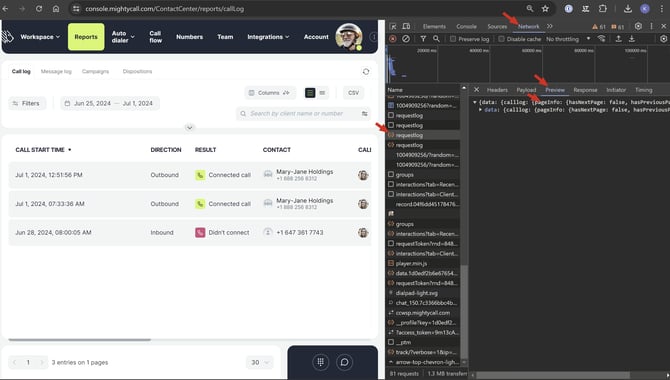Sort by Call Start Time column

43,150
